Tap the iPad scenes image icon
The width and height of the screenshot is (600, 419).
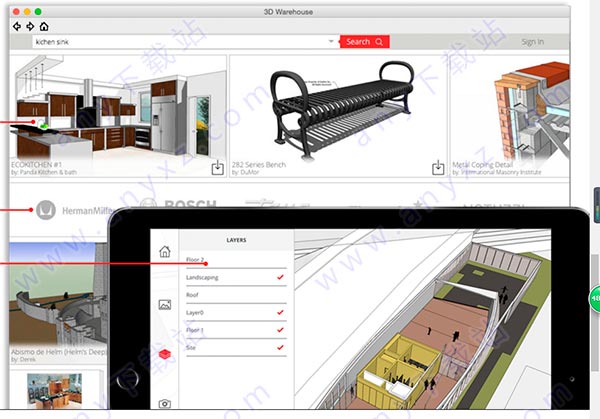pyautogui.click(x=165, y=305)
